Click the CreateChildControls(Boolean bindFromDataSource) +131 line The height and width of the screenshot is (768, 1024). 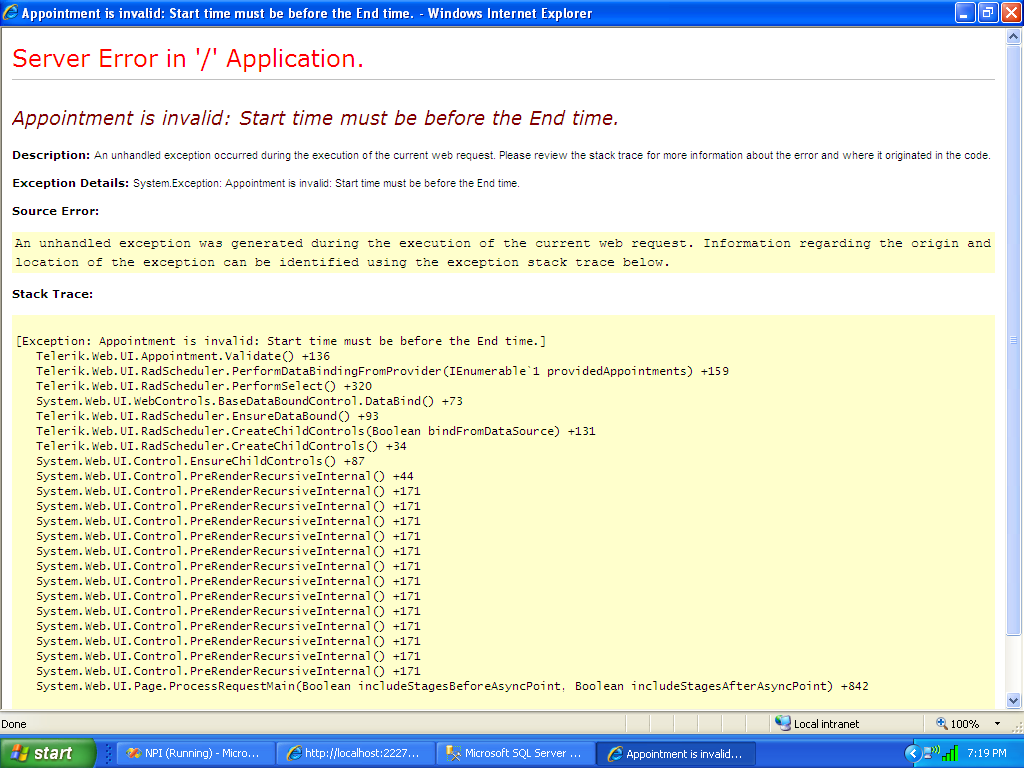315,431
